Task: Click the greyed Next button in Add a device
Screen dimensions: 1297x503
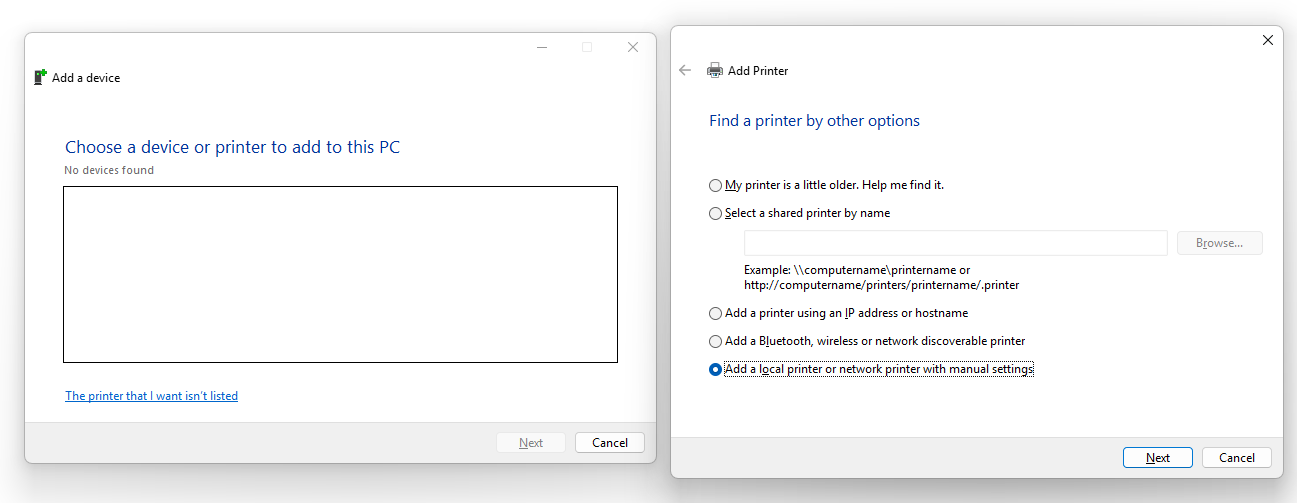Action: click(531, 442)
